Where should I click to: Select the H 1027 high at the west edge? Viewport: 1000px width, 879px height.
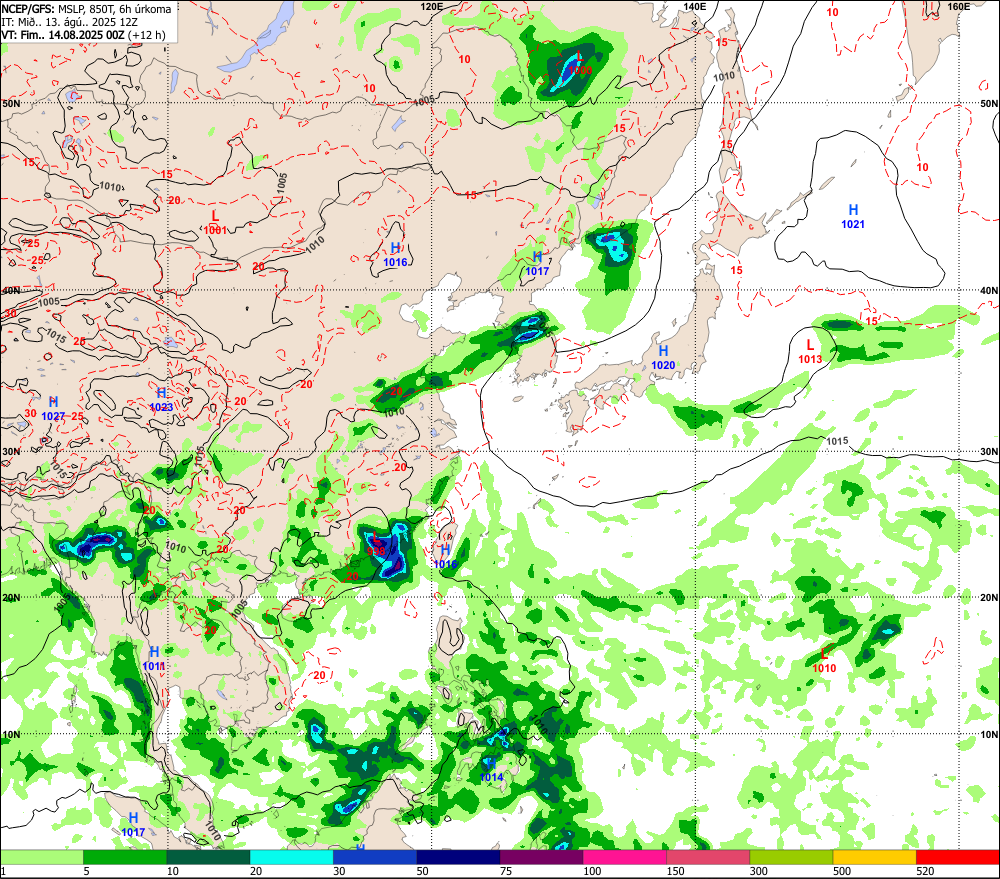(54, 409)
